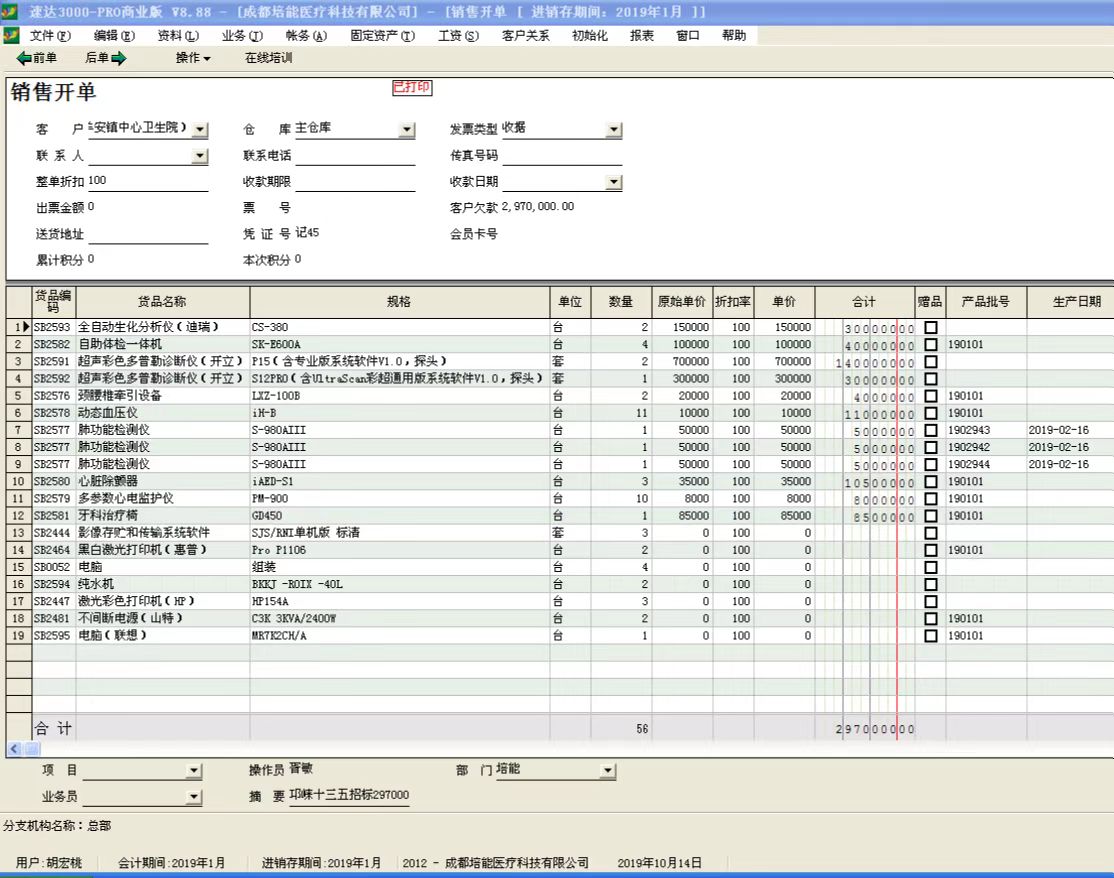
Task: Check the 赠品 box for 电脑（联想） row
Action: click(931, 636)
